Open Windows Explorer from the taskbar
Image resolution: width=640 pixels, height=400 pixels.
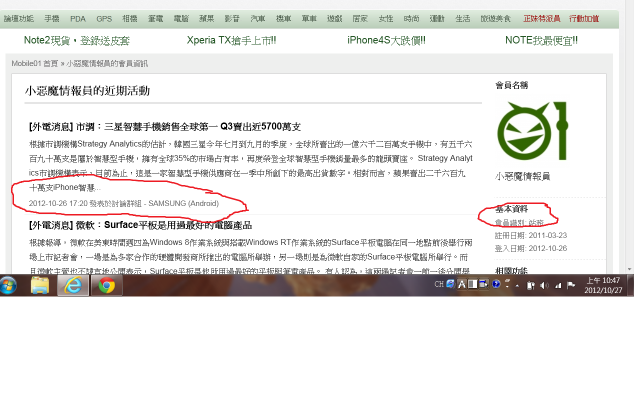coord(40,285)
